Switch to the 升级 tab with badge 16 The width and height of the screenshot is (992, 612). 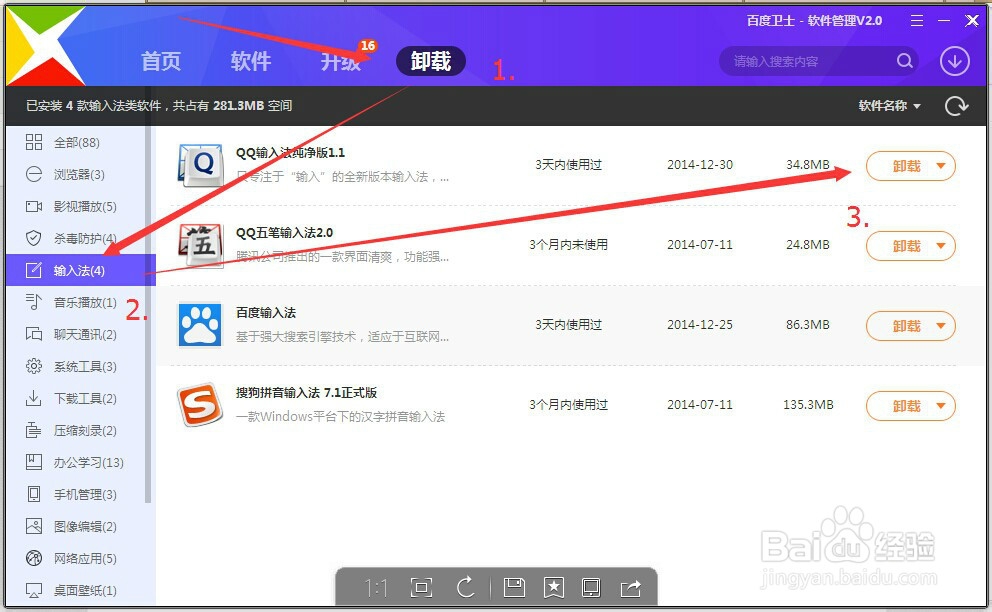pos(342,61)
